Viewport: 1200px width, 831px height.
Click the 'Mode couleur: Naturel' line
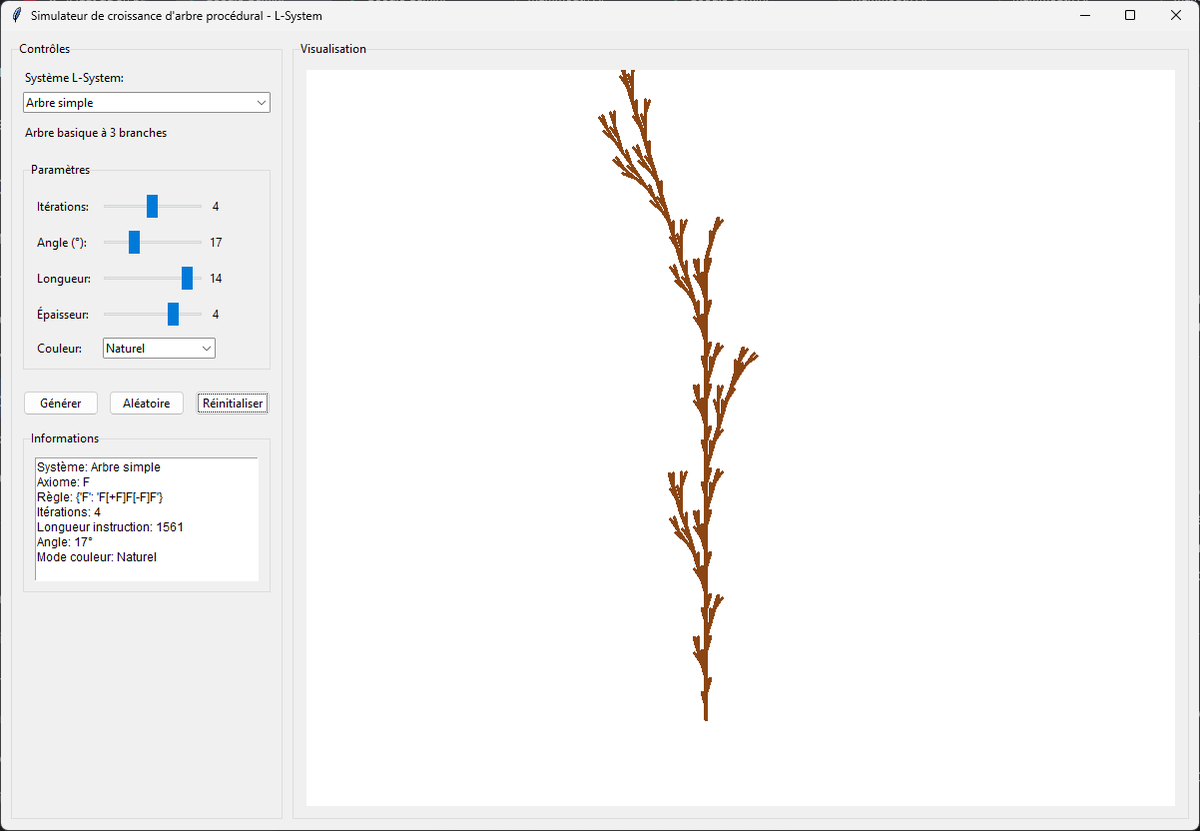[97, 557]
